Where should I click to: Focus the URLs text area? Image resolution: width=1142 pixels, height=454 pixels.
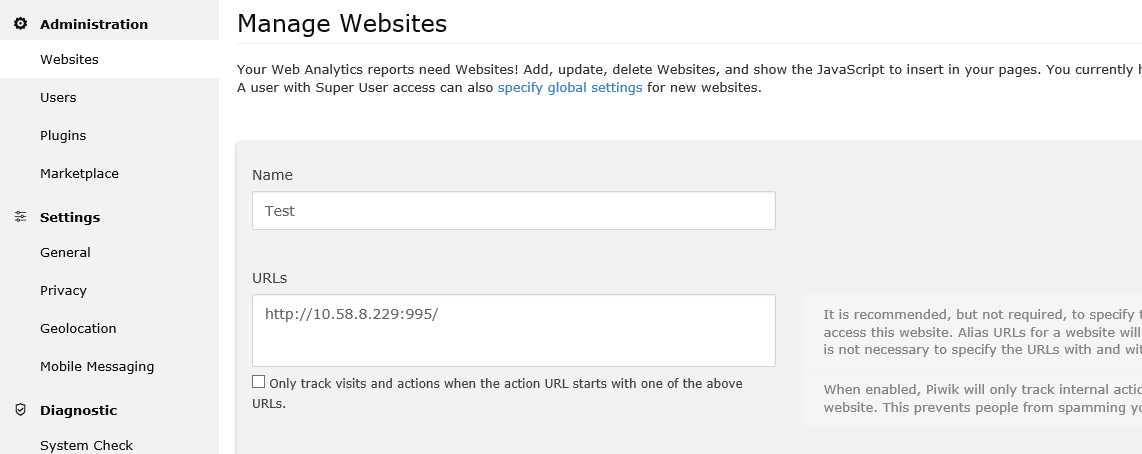click(513, 330)
